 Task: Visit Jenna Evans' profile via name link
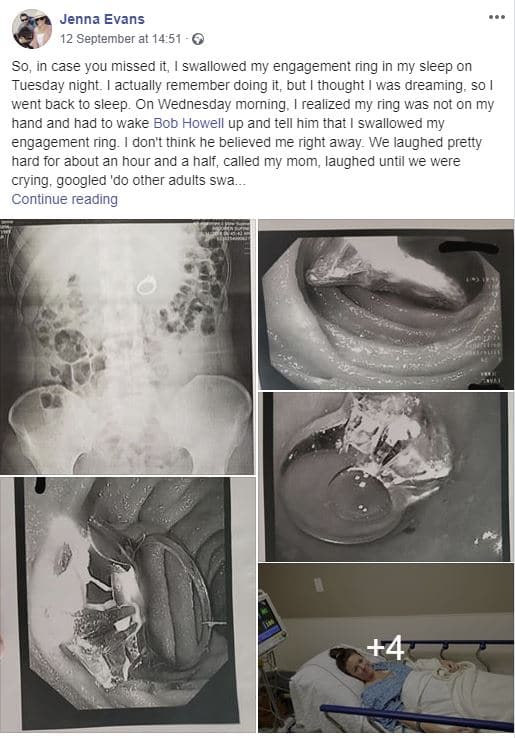point(102,19)
